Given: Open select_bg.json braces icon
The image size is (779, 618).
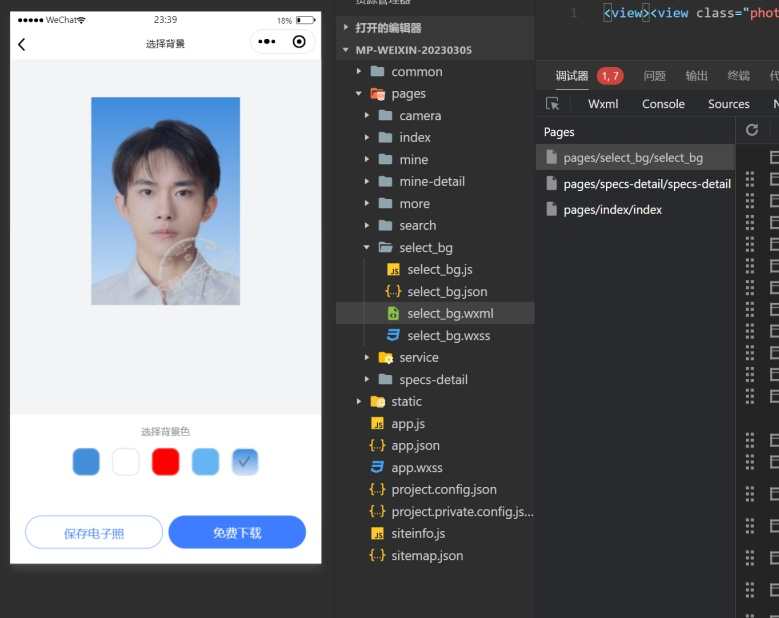Looking at the screenshot, I should pyautogui.click(x=393, y=292).
